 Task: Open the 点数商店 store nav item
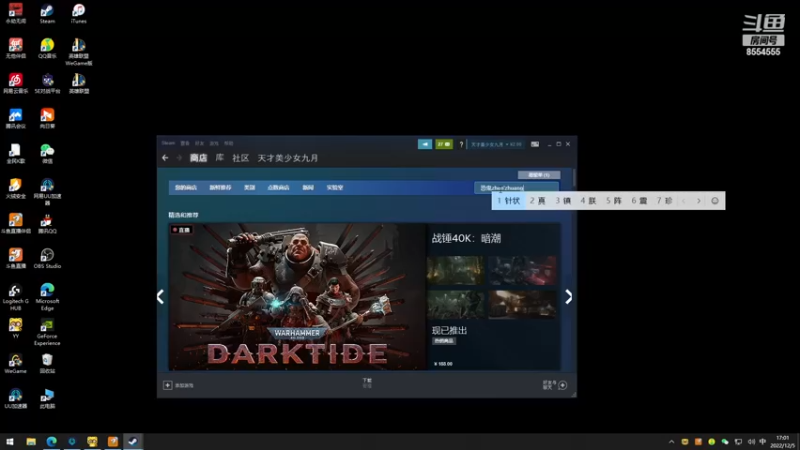tap(279, 188)
